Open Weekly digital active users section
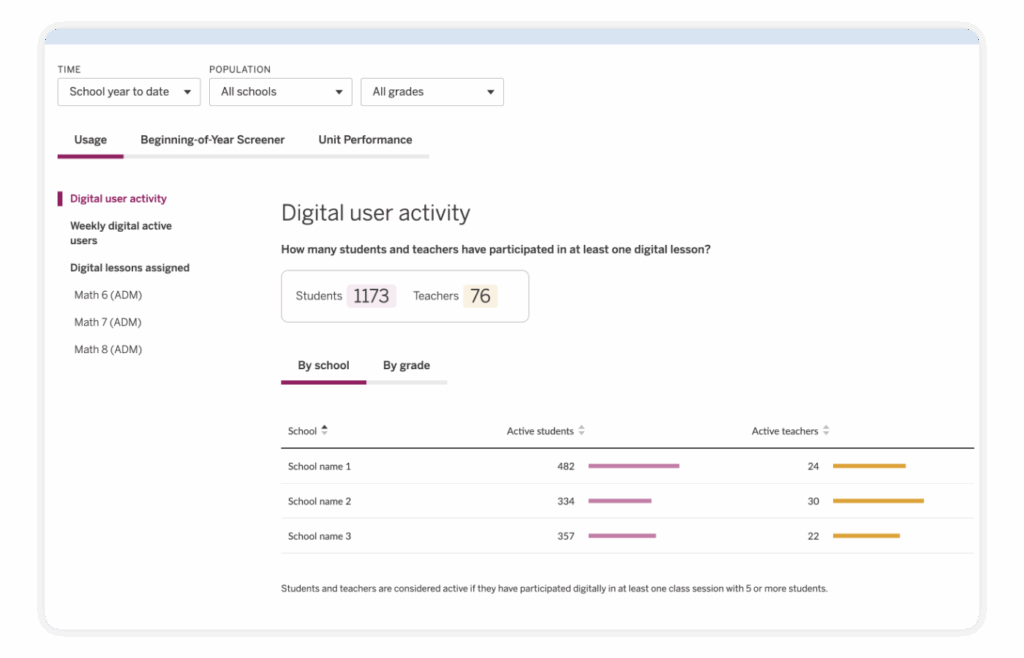1024x658 pixels. 120,233
